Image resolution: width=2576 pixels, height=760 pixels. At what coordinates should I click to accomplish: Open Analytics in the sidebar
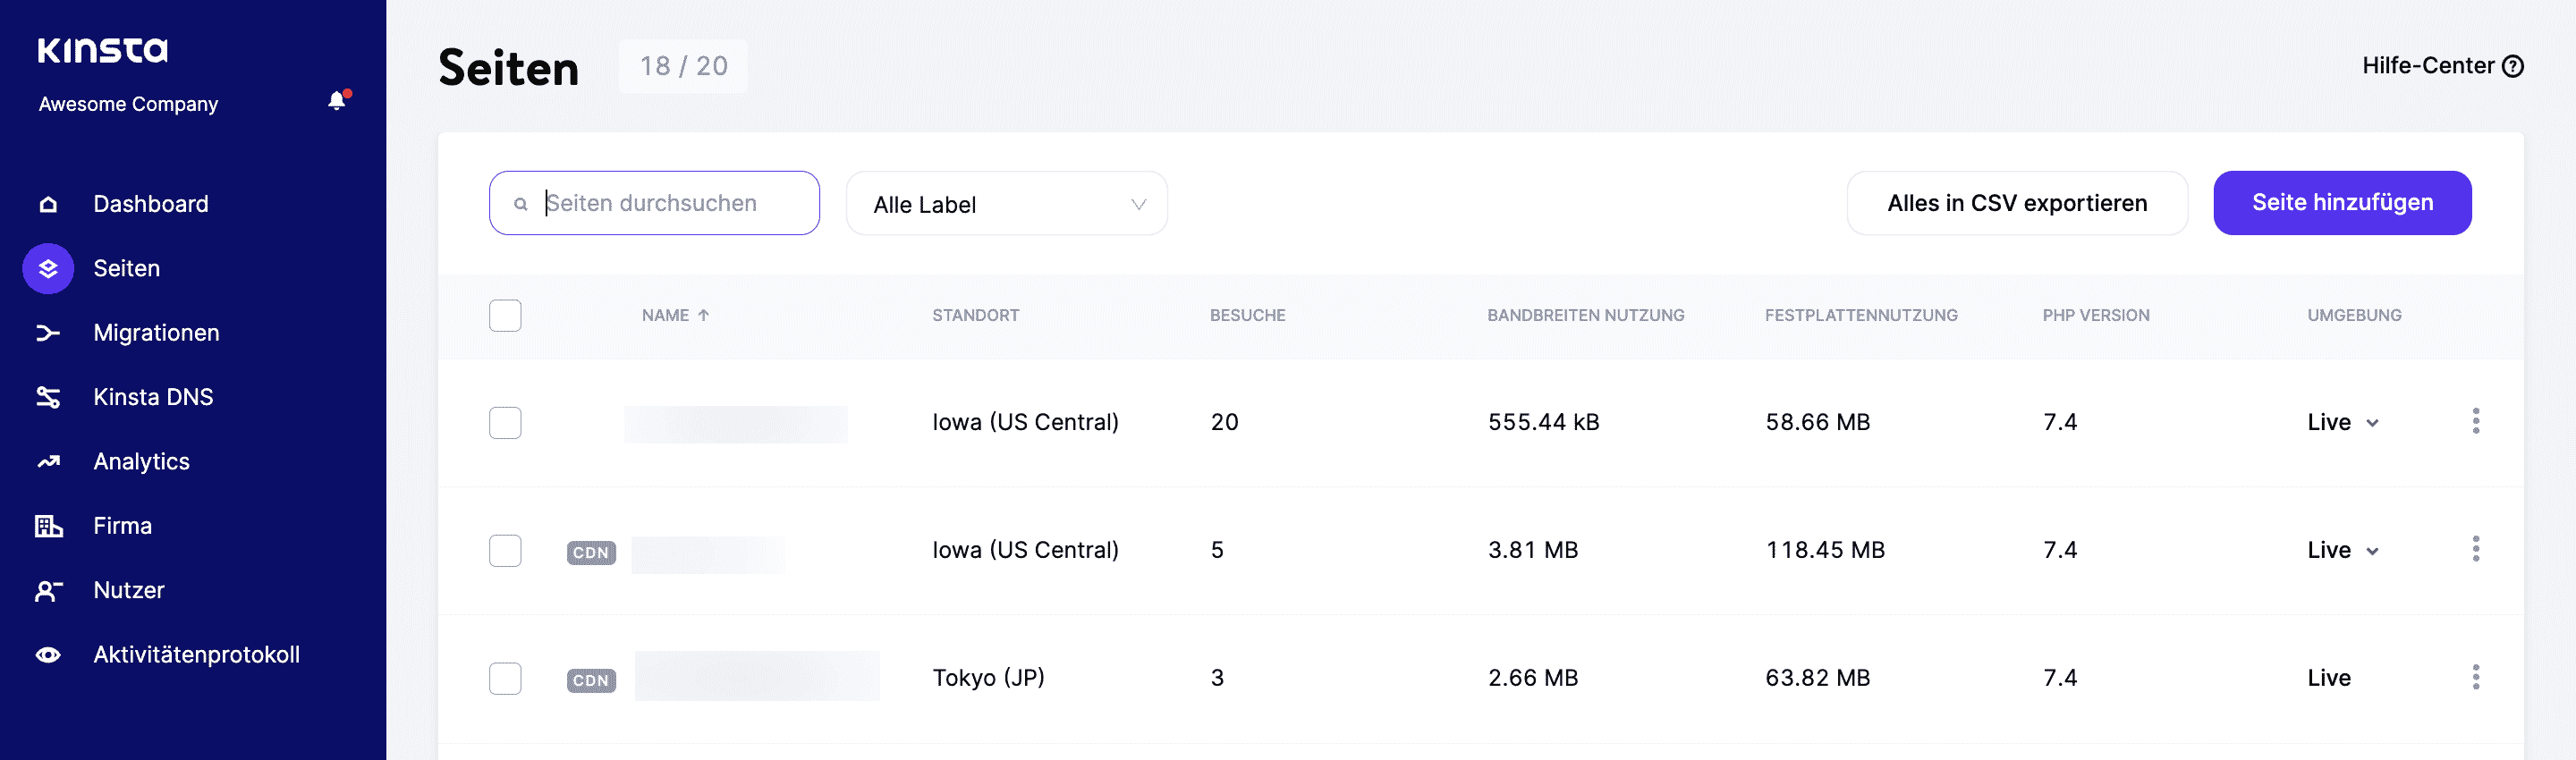click(x=141, y=462)
